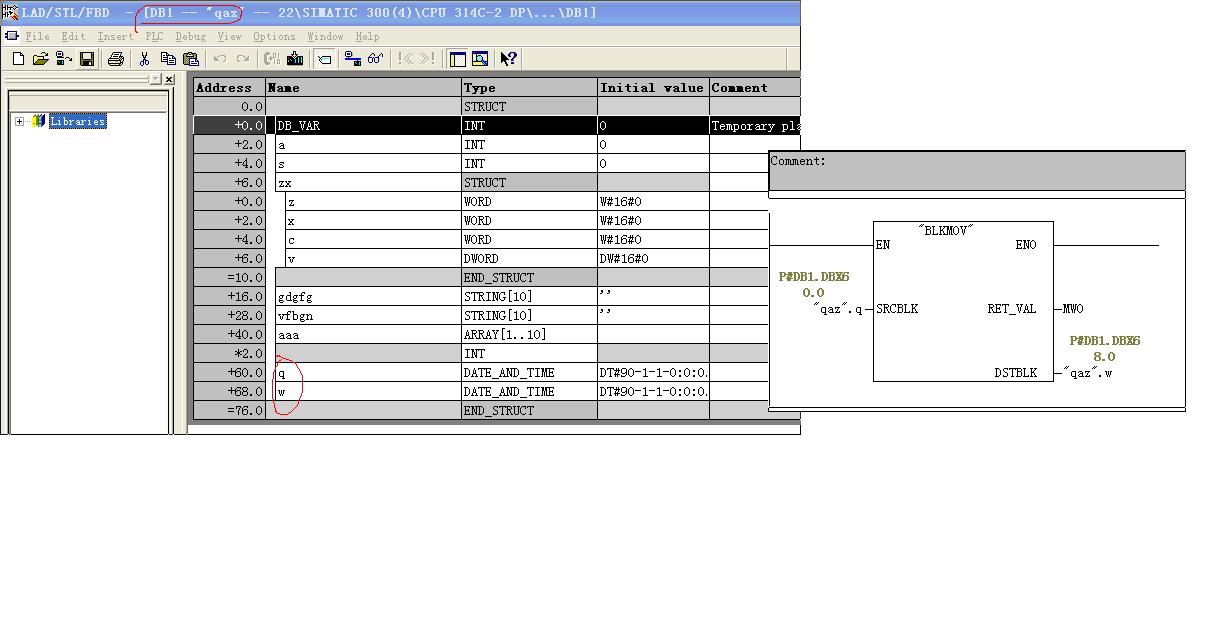Save the block with the floppy icon

tap(87, 59)
